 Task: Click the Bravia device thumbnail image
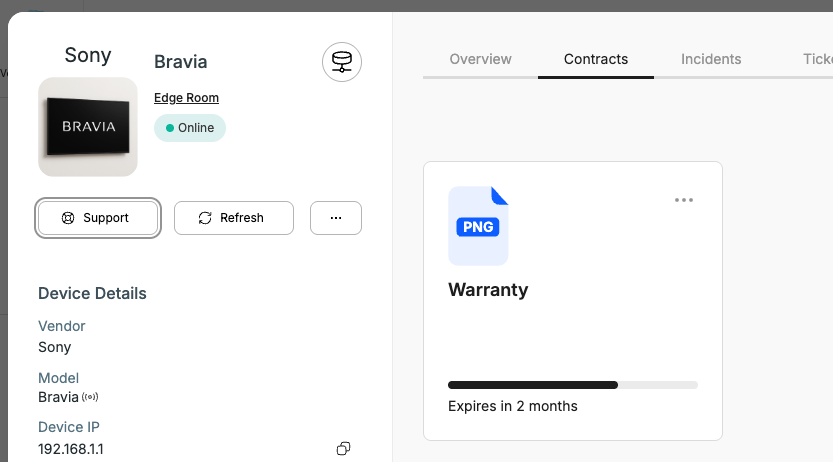click(x=88, y=127)
